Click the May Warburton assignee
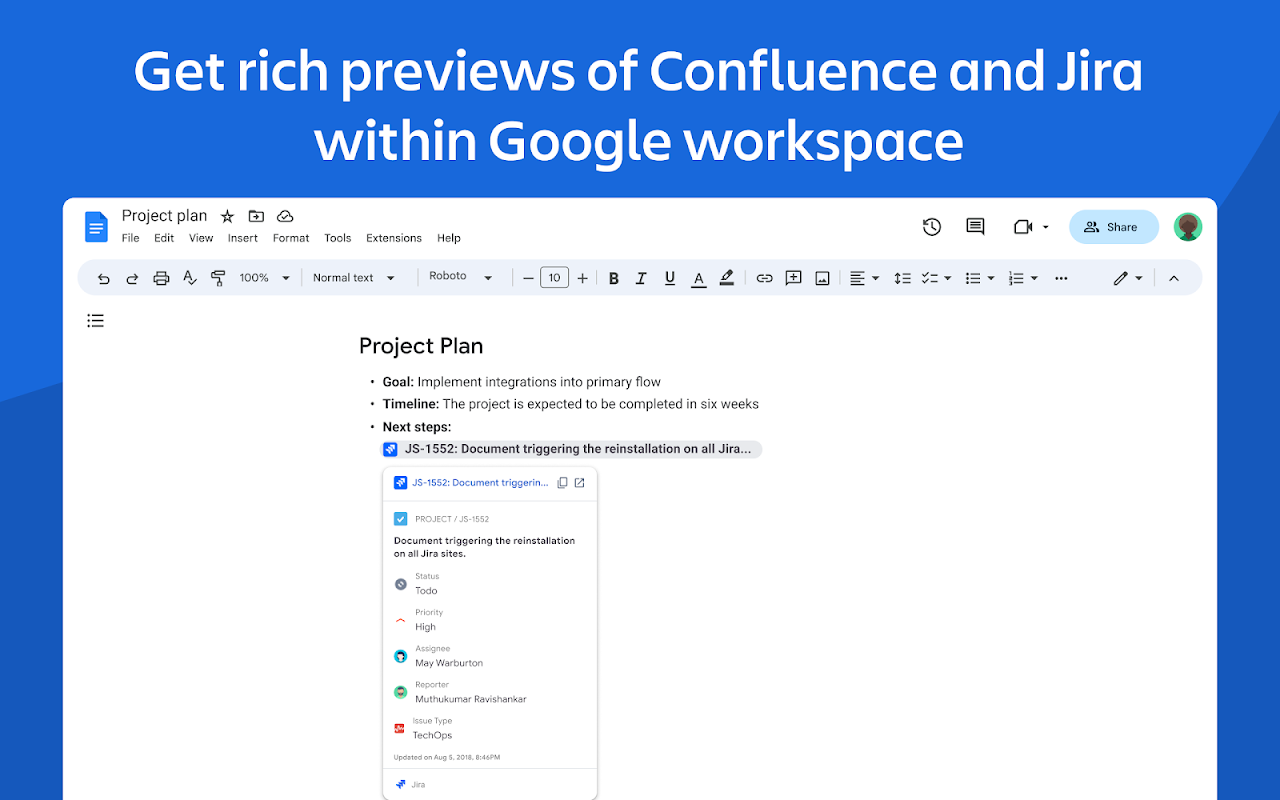 [449, 663]
